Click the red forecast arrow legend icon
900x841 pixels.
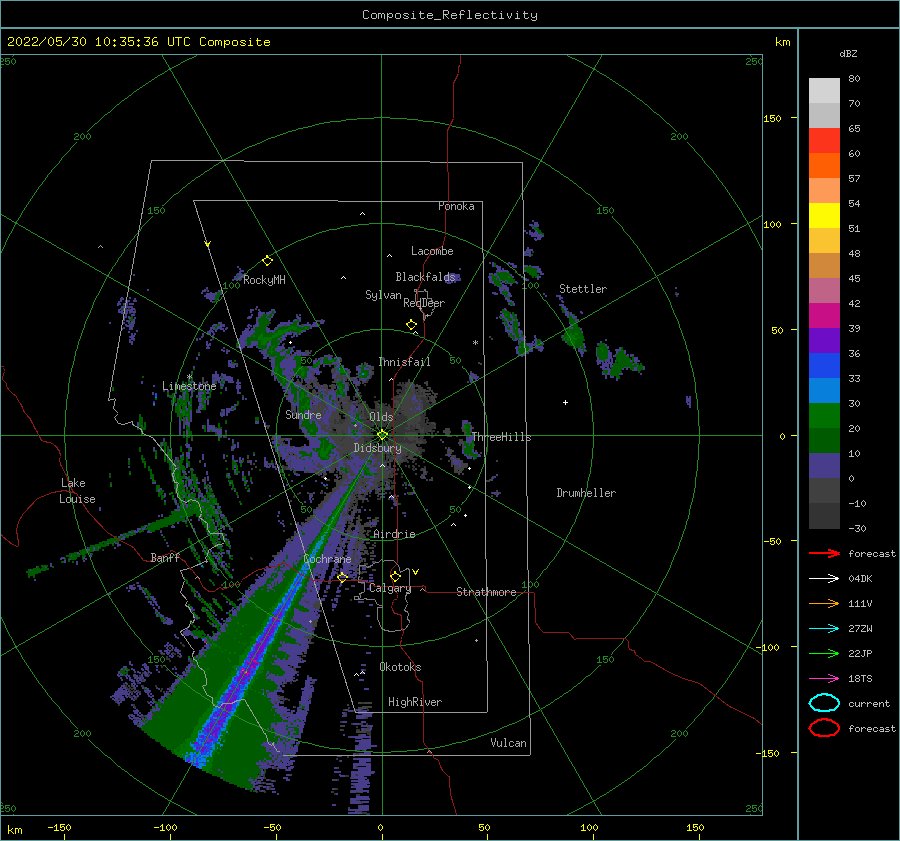coord(824,553)
